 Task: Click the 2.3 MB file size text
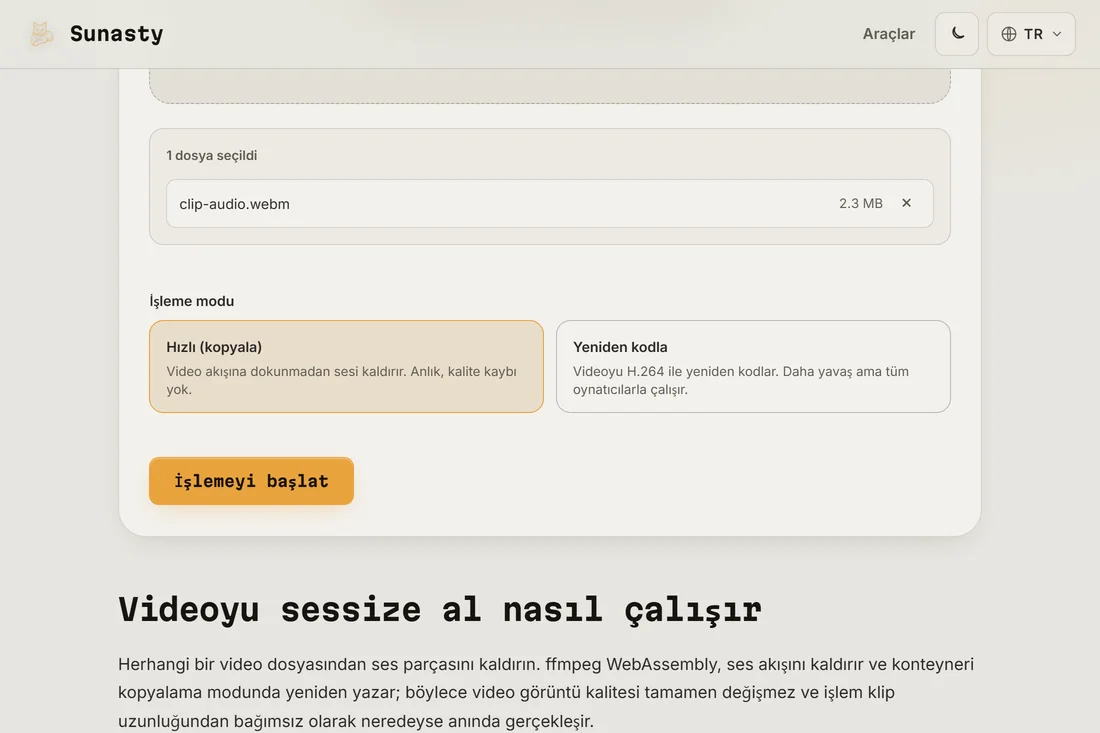[x=860, y=203]
